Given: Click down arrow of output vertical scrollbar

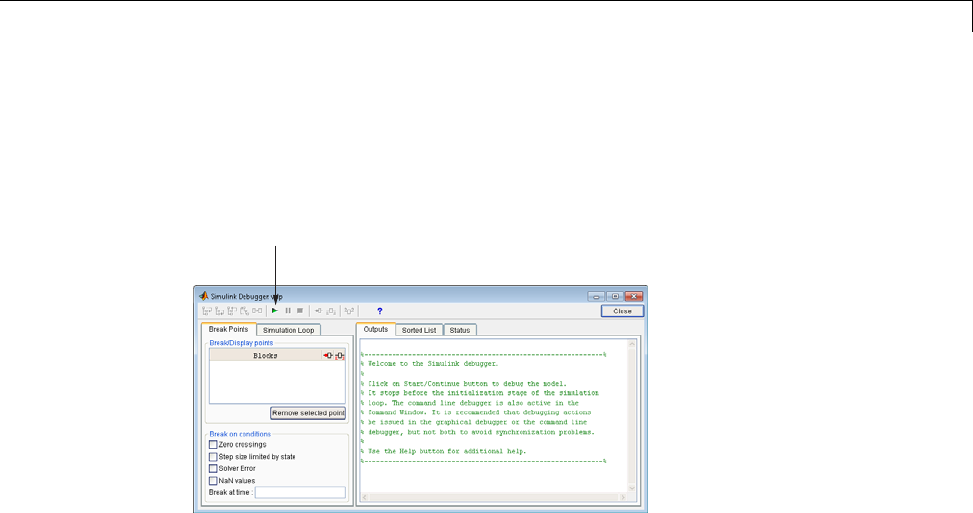Looking at the screenshot, I should pyautogui.click(x=632, y=488).
